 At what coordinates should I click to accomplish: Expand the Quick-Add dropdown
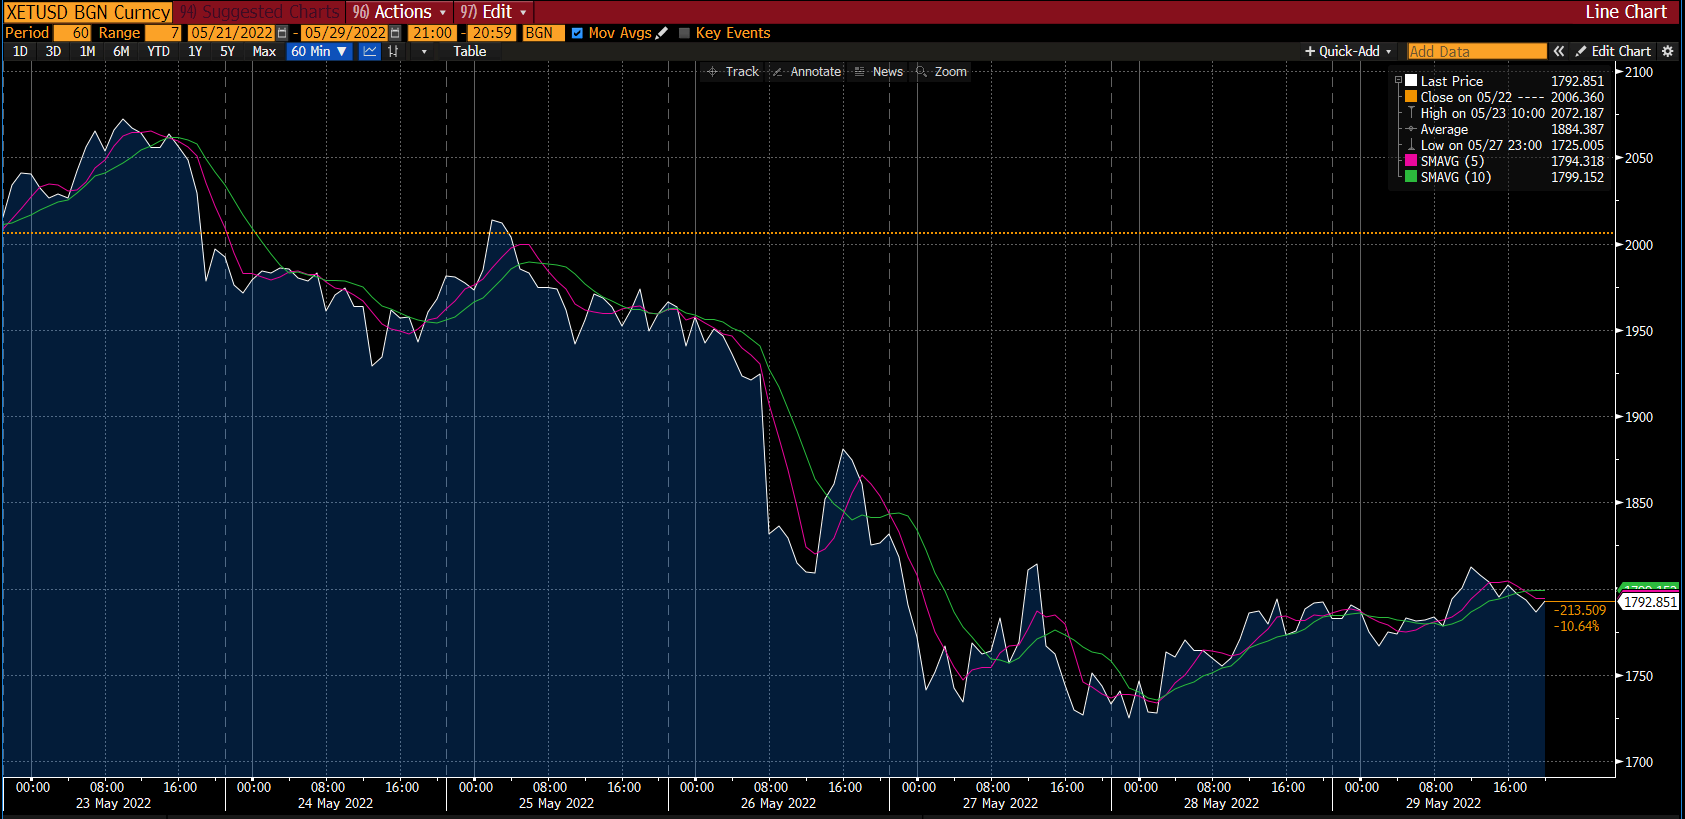click(1348, 51)
